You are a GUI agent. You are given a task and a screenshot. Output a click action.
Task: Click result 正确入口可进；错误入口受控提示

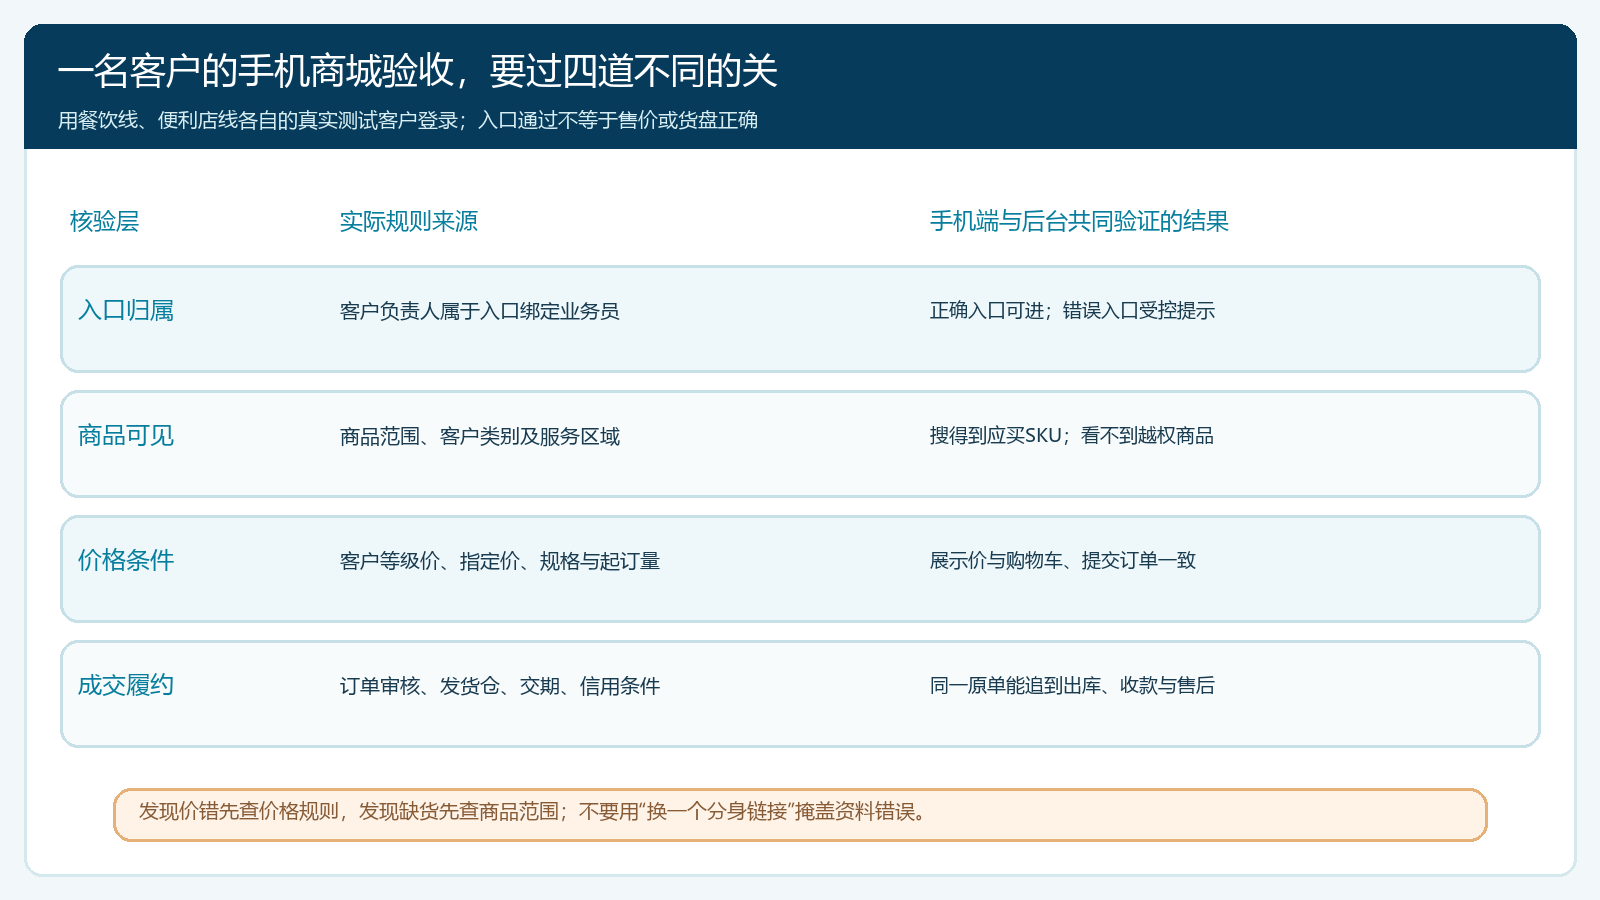(1072, 311)
